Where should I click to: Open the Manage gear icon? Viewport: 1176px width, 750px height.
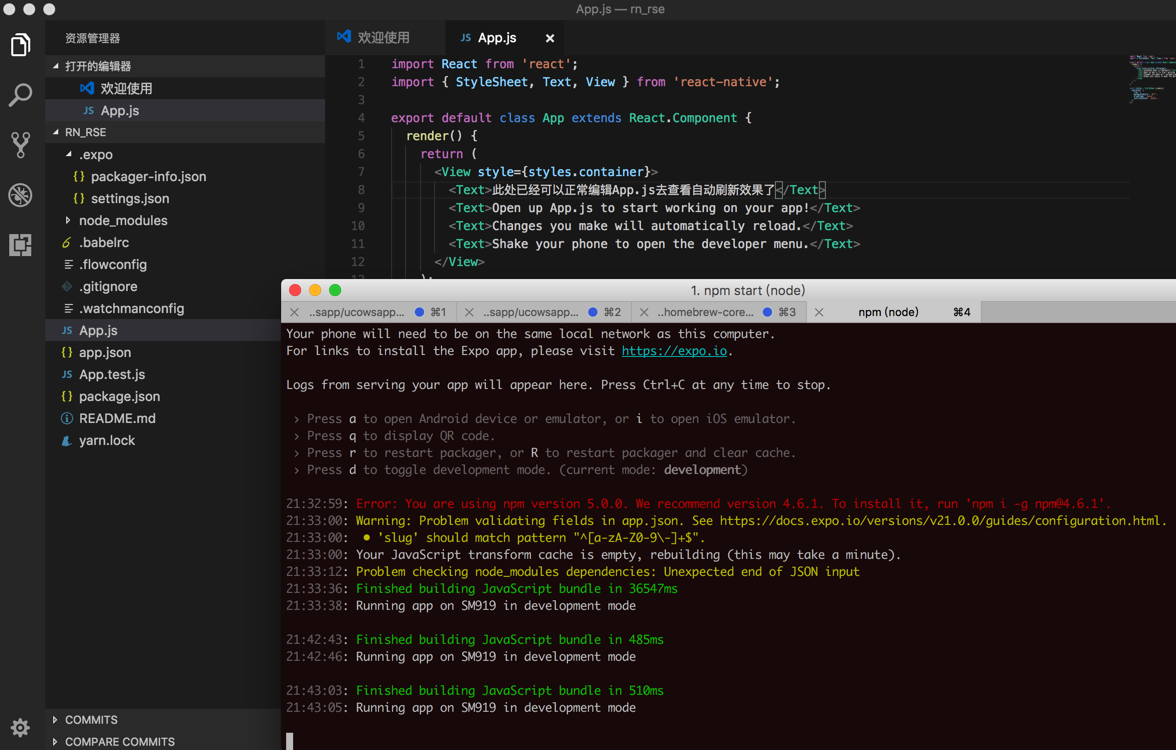[x=21, y=727]
